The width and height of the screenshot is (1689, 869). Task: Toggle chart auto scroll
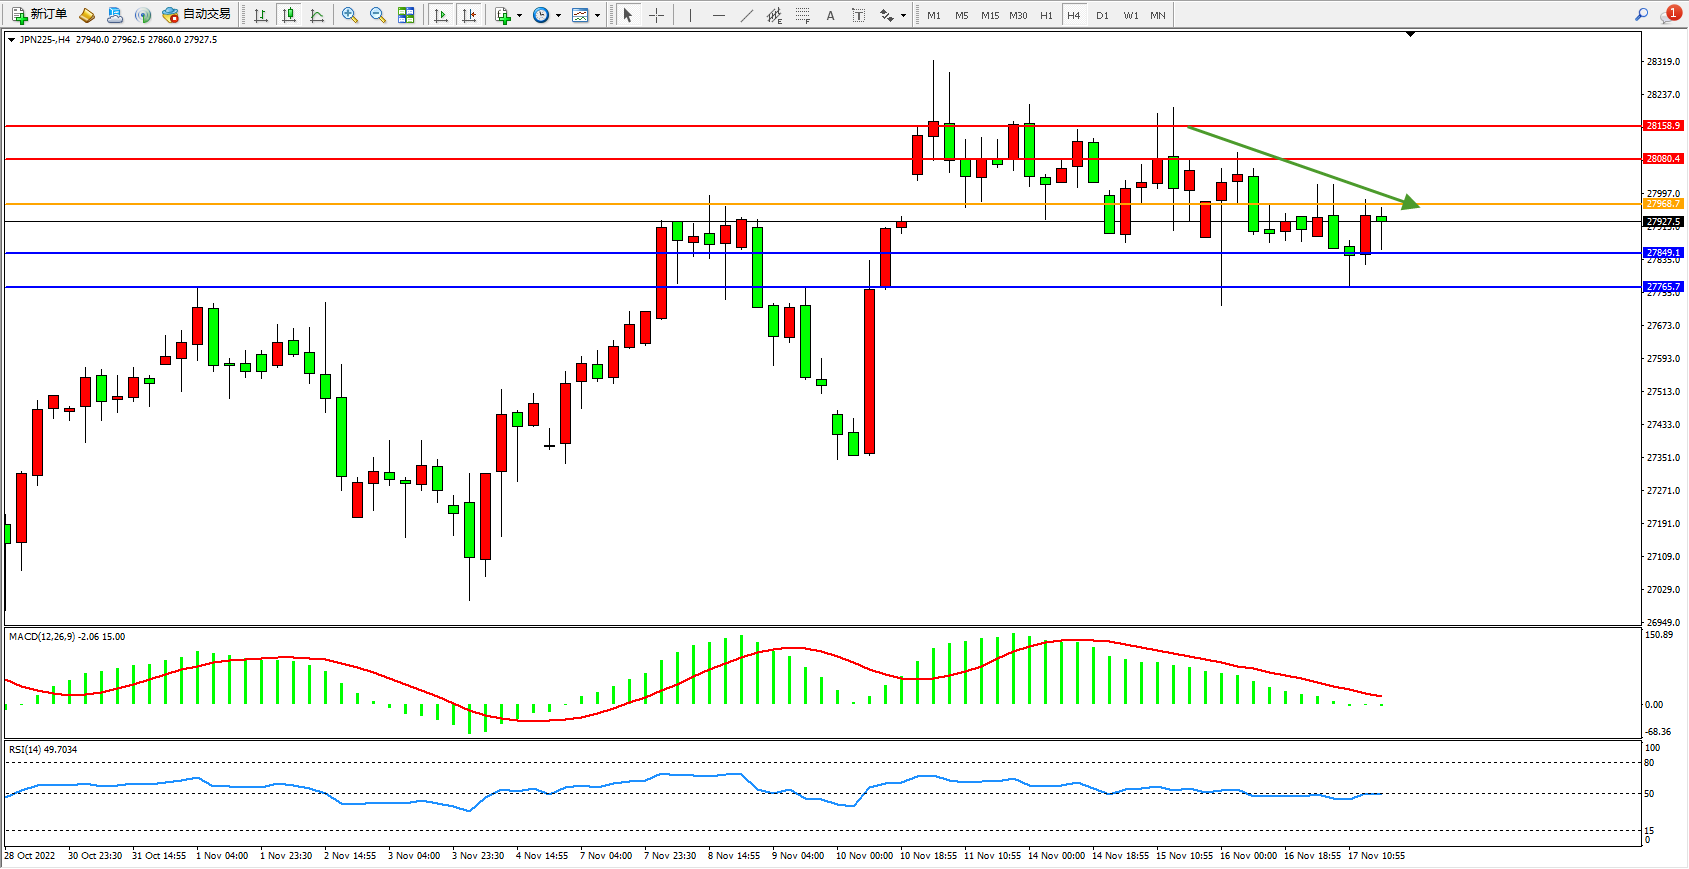pyautogui.click(x=441, y=15)
